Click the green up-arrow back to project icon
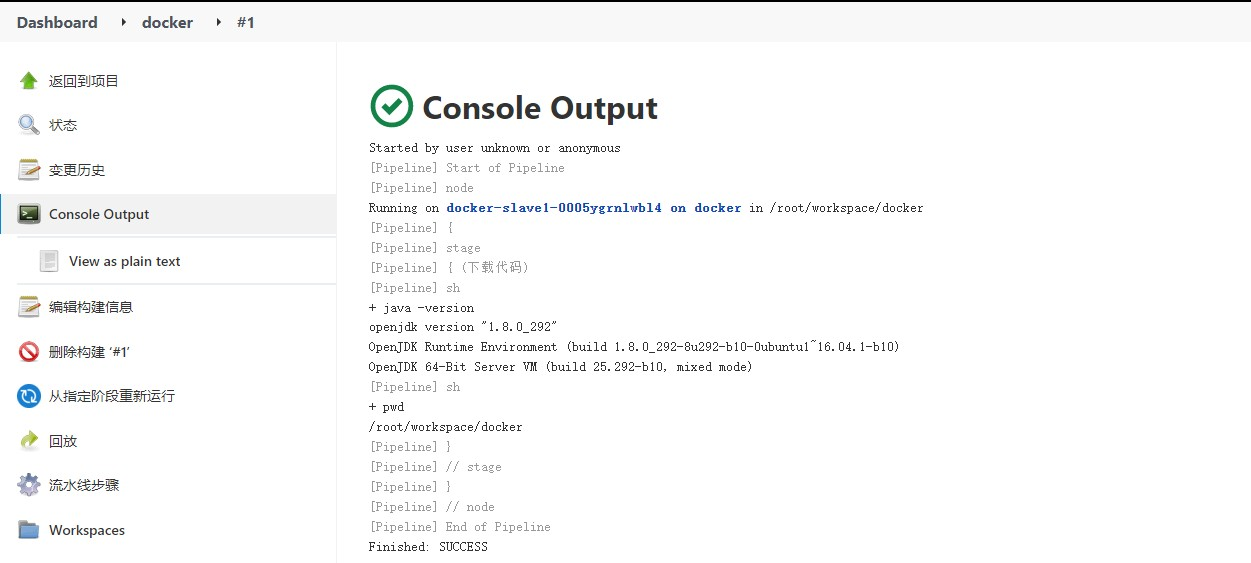This screenshot has width=1251, height=563. [x=29, y=81]
